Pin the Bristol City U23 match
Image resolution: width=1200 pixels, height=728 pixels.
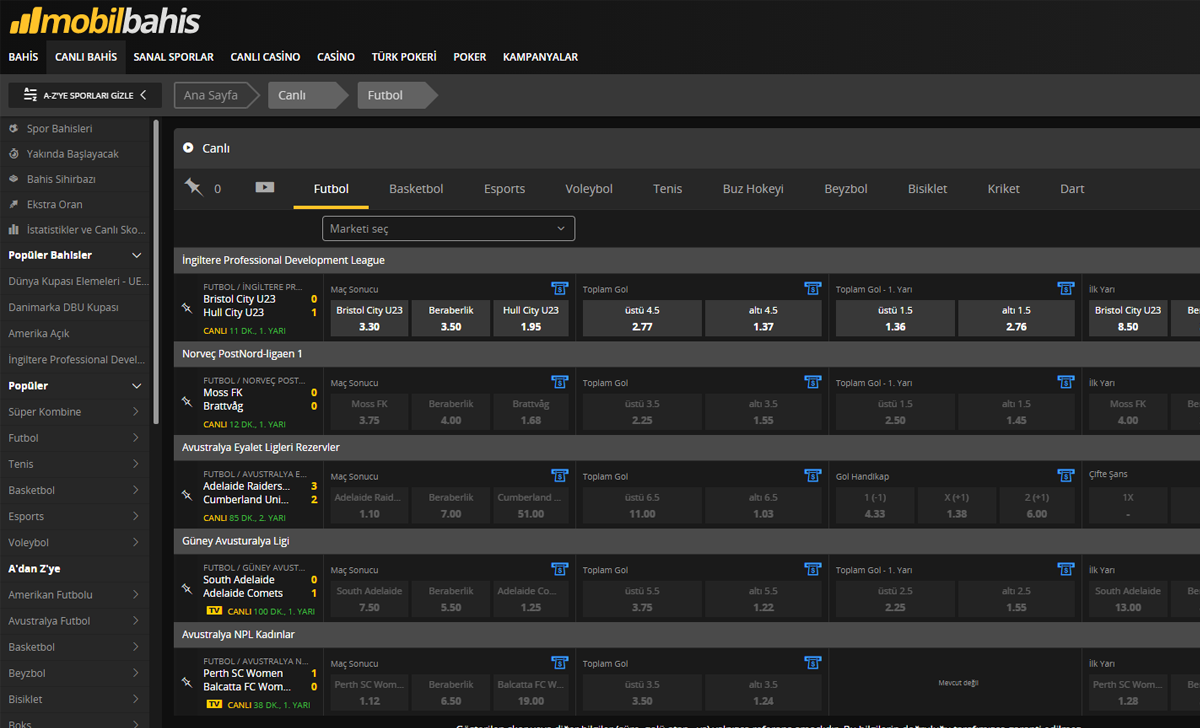[x=186, y=307]
